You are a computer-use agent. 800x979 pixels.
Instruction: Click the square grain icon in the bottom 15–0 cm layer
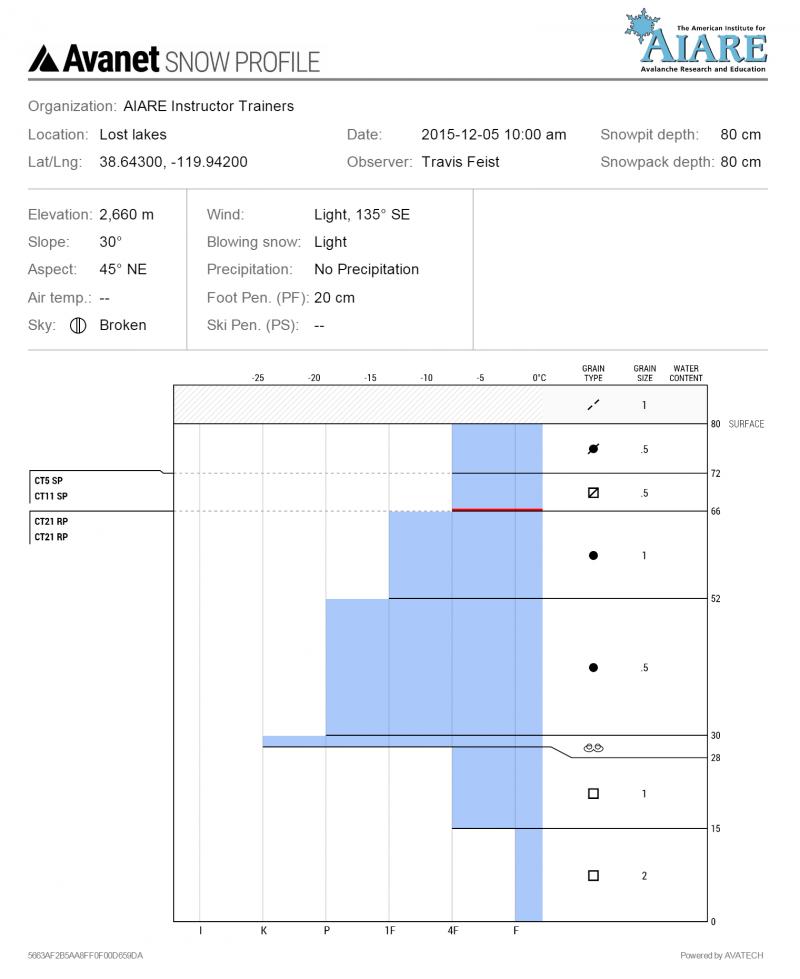tap(593, 876)
